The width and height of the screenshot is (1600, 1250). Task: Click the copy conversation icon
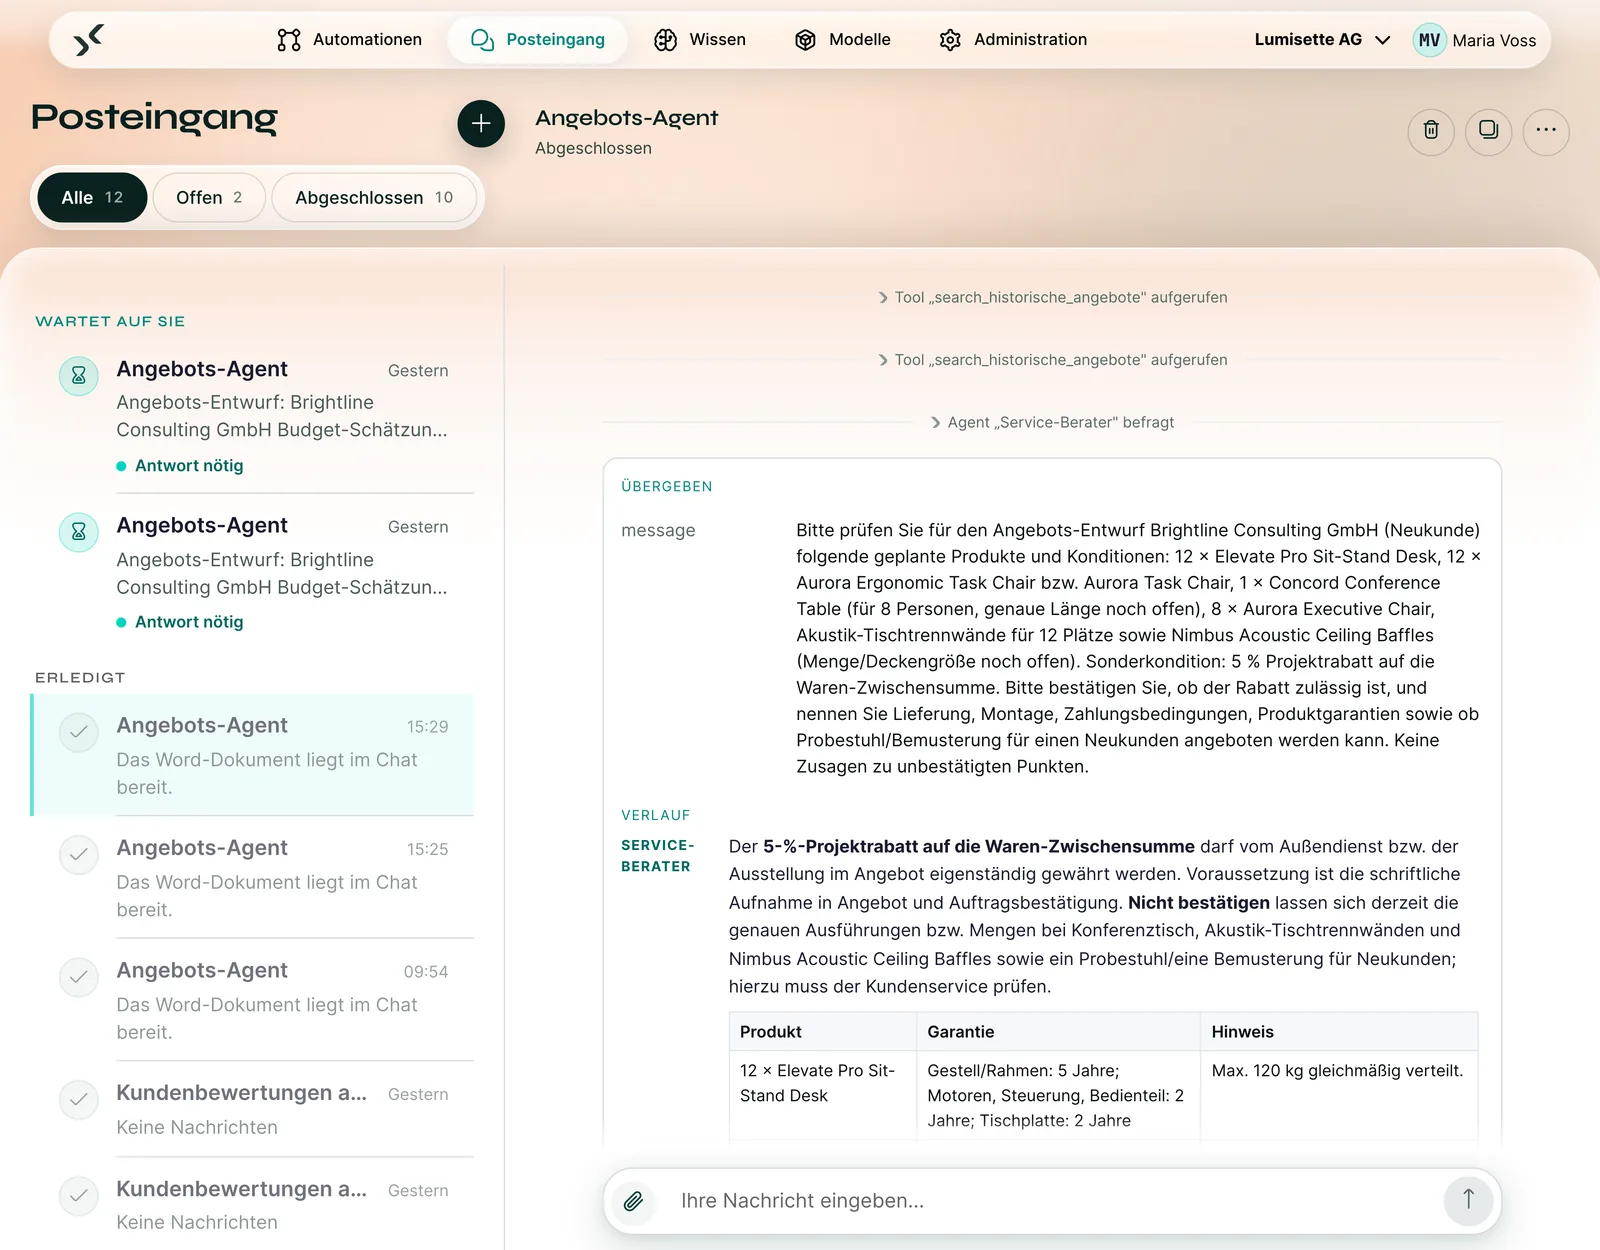(1488, 131)
